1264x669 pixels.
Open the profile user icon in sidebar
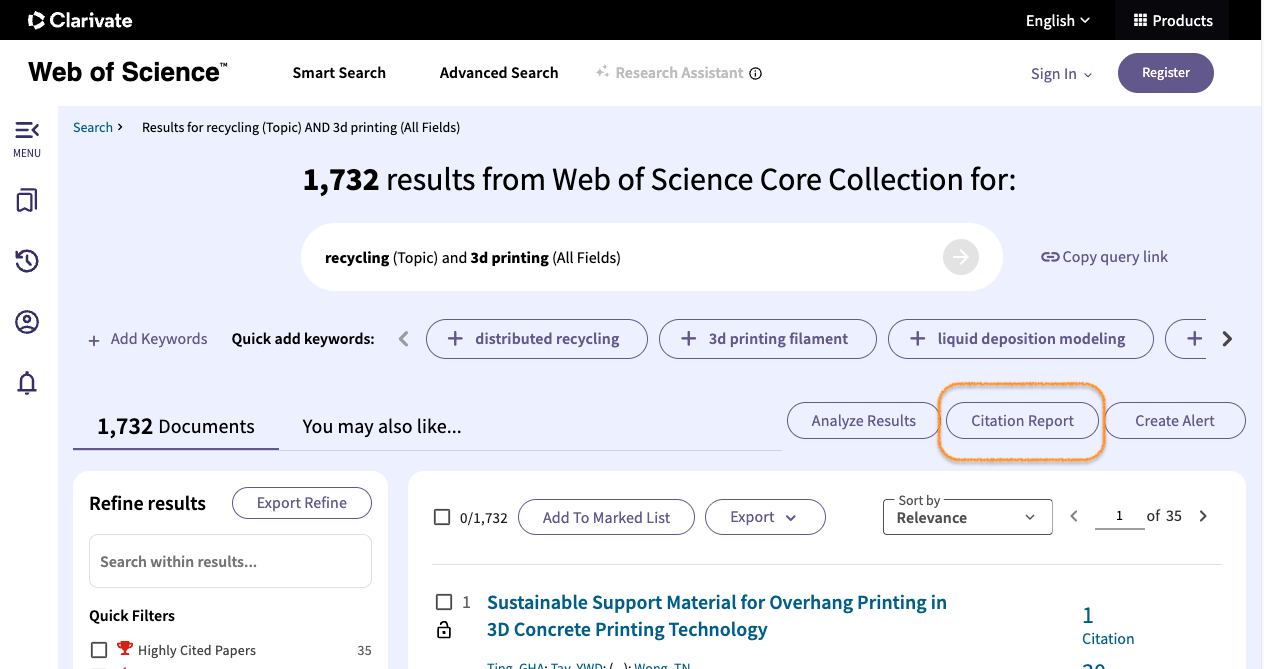(x=27, y=322)
